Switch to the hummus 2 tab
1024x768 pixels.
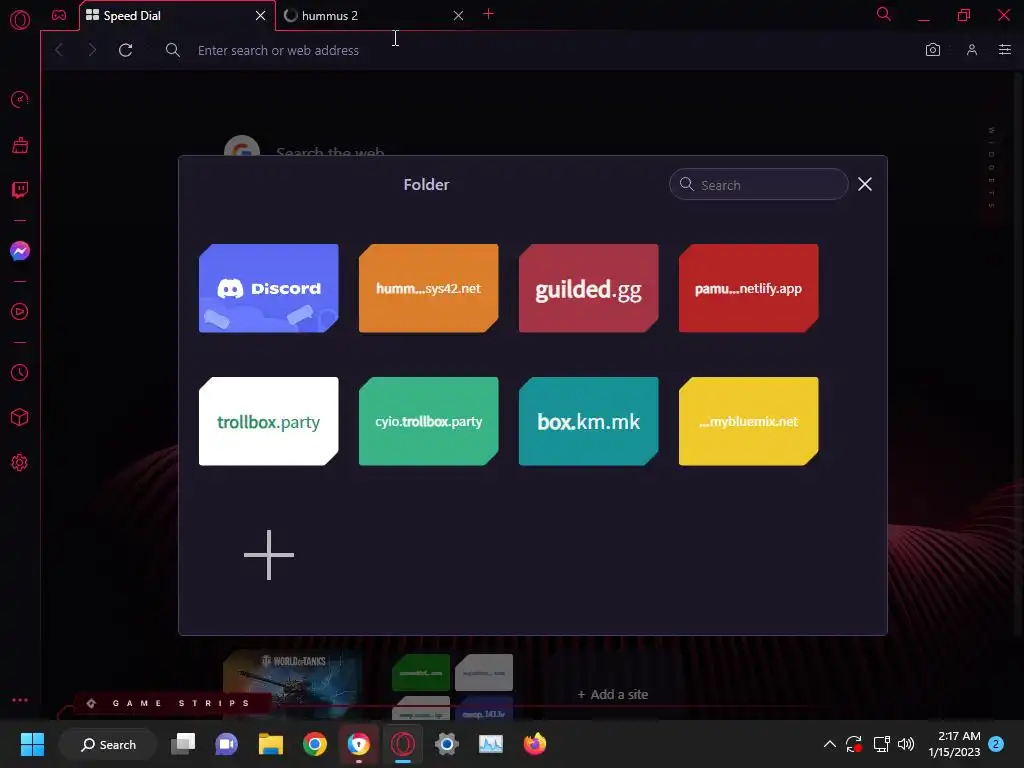point(374,16)
